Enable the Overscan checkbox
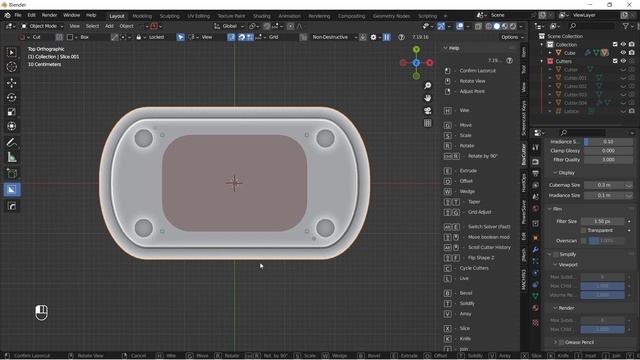The width and height of the screenshot is (640, 360). [x=584, y=241]
